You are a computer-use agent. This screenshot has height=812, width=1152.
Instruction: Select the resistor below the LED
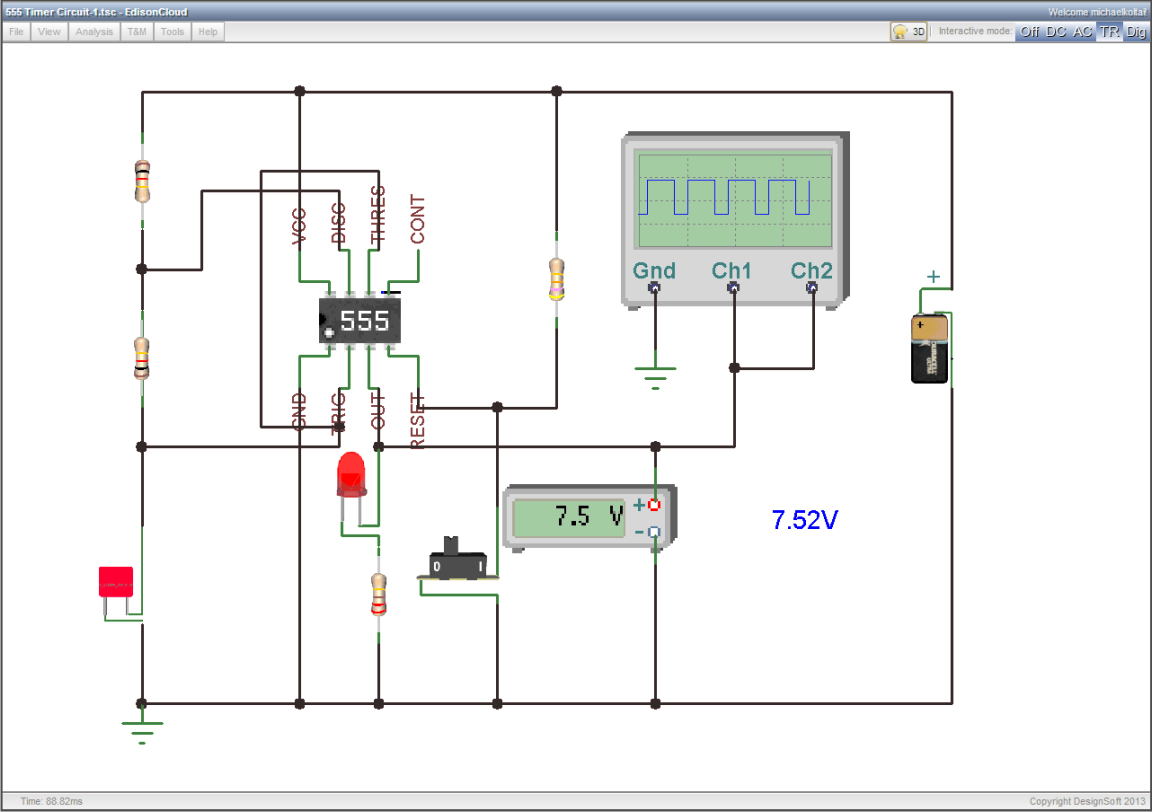378,594
